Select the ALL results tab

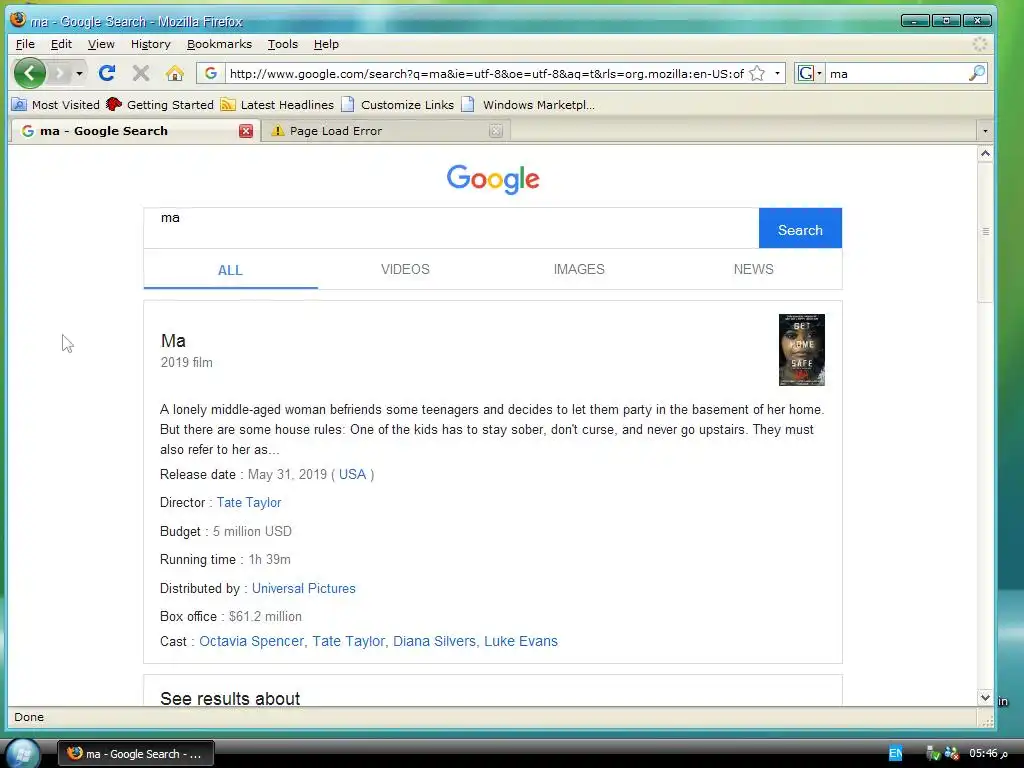[x=231, y=270]
